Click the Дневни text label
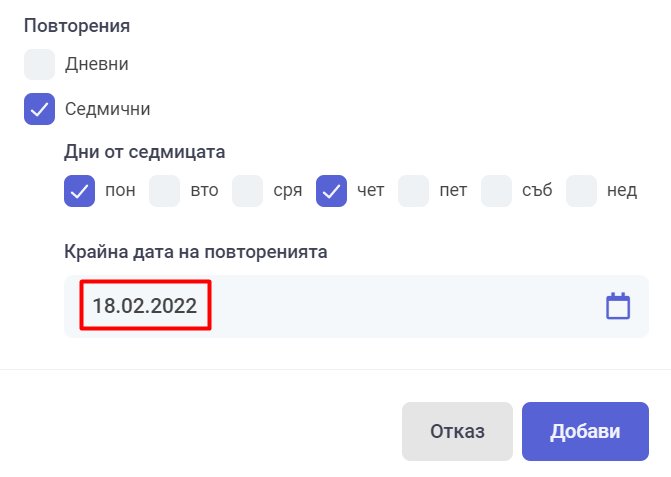This screenshot has width=671, height=477. pyautogui.click(x=97, y=64)
